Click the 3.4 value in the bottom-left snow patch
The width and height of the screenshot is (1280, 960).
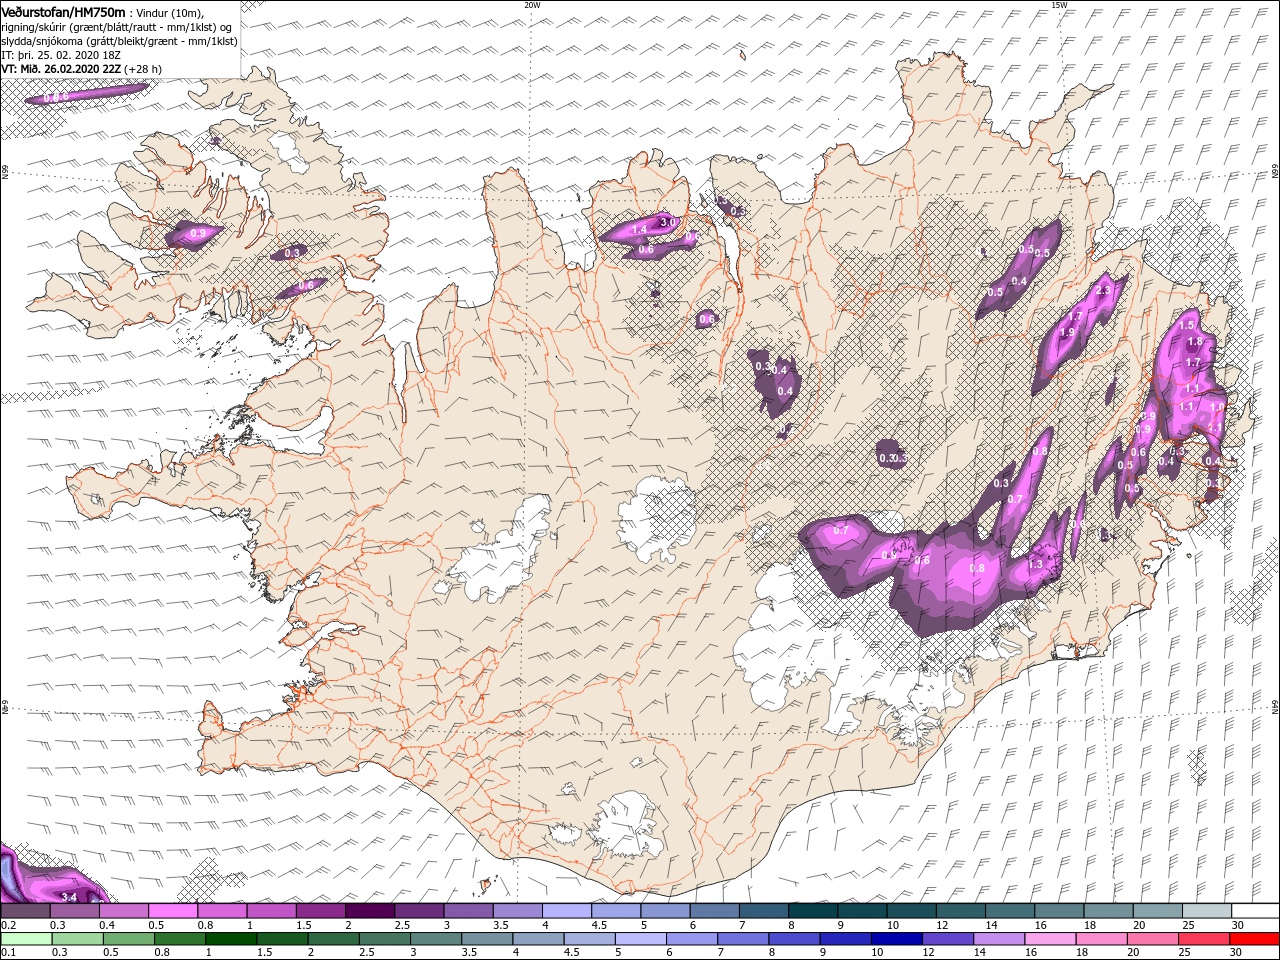69,896
